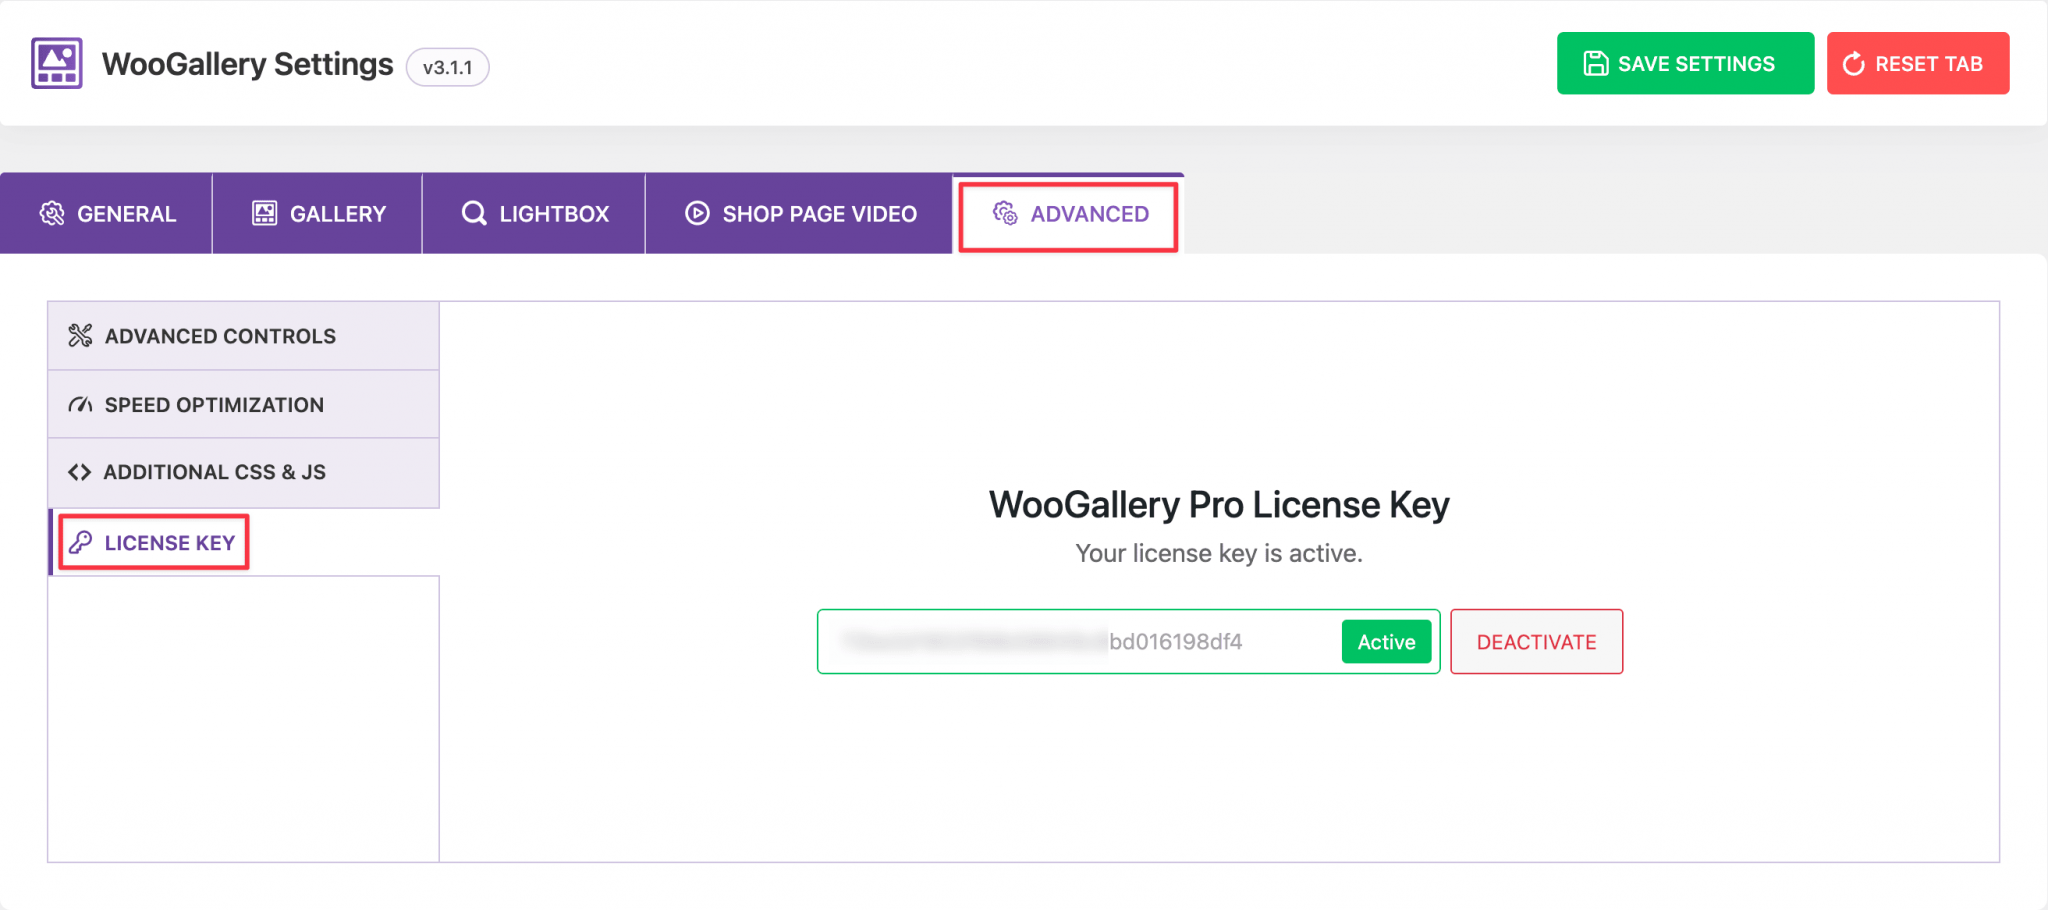Click the key icon next to License Key
The image size is (2048, 910).
tap(83, 543)
